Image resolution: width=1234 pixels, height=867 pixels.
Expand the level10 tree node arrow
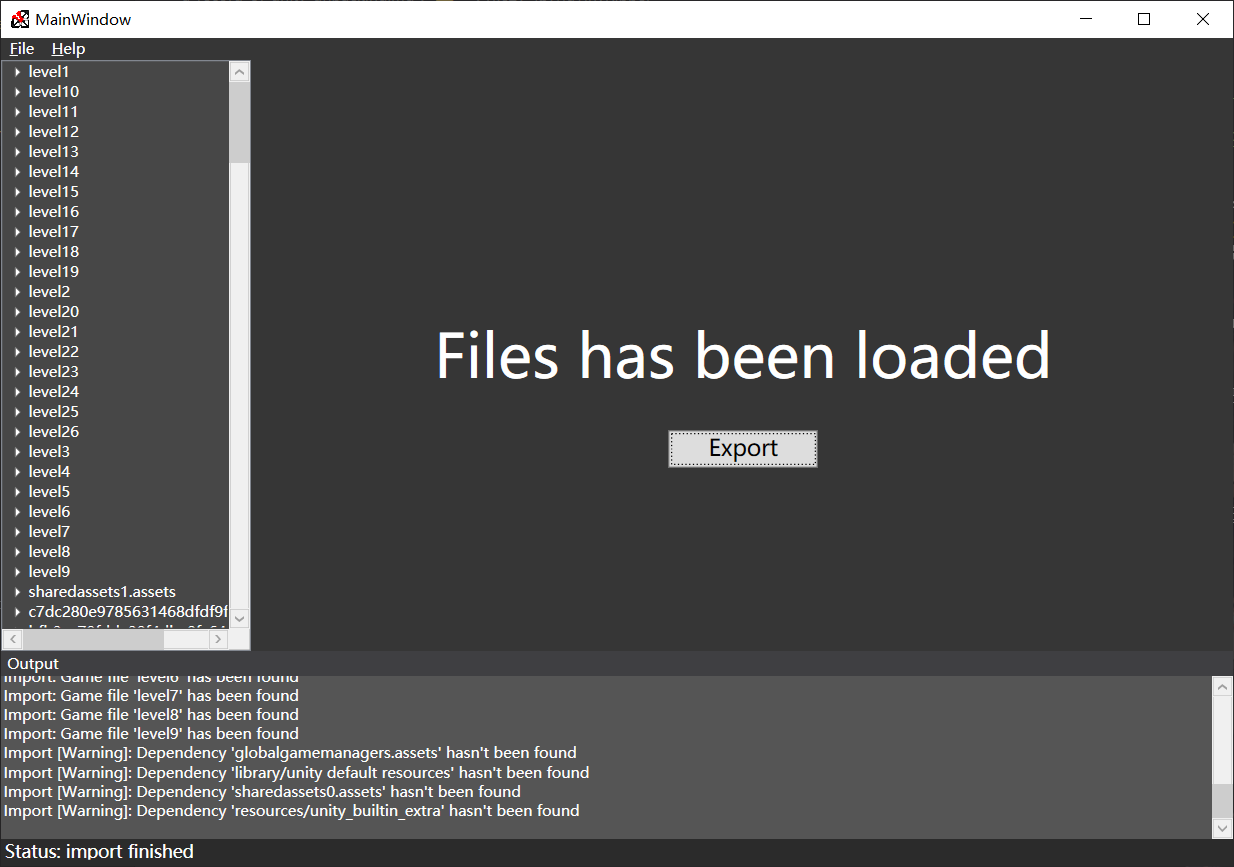[17, 92]
